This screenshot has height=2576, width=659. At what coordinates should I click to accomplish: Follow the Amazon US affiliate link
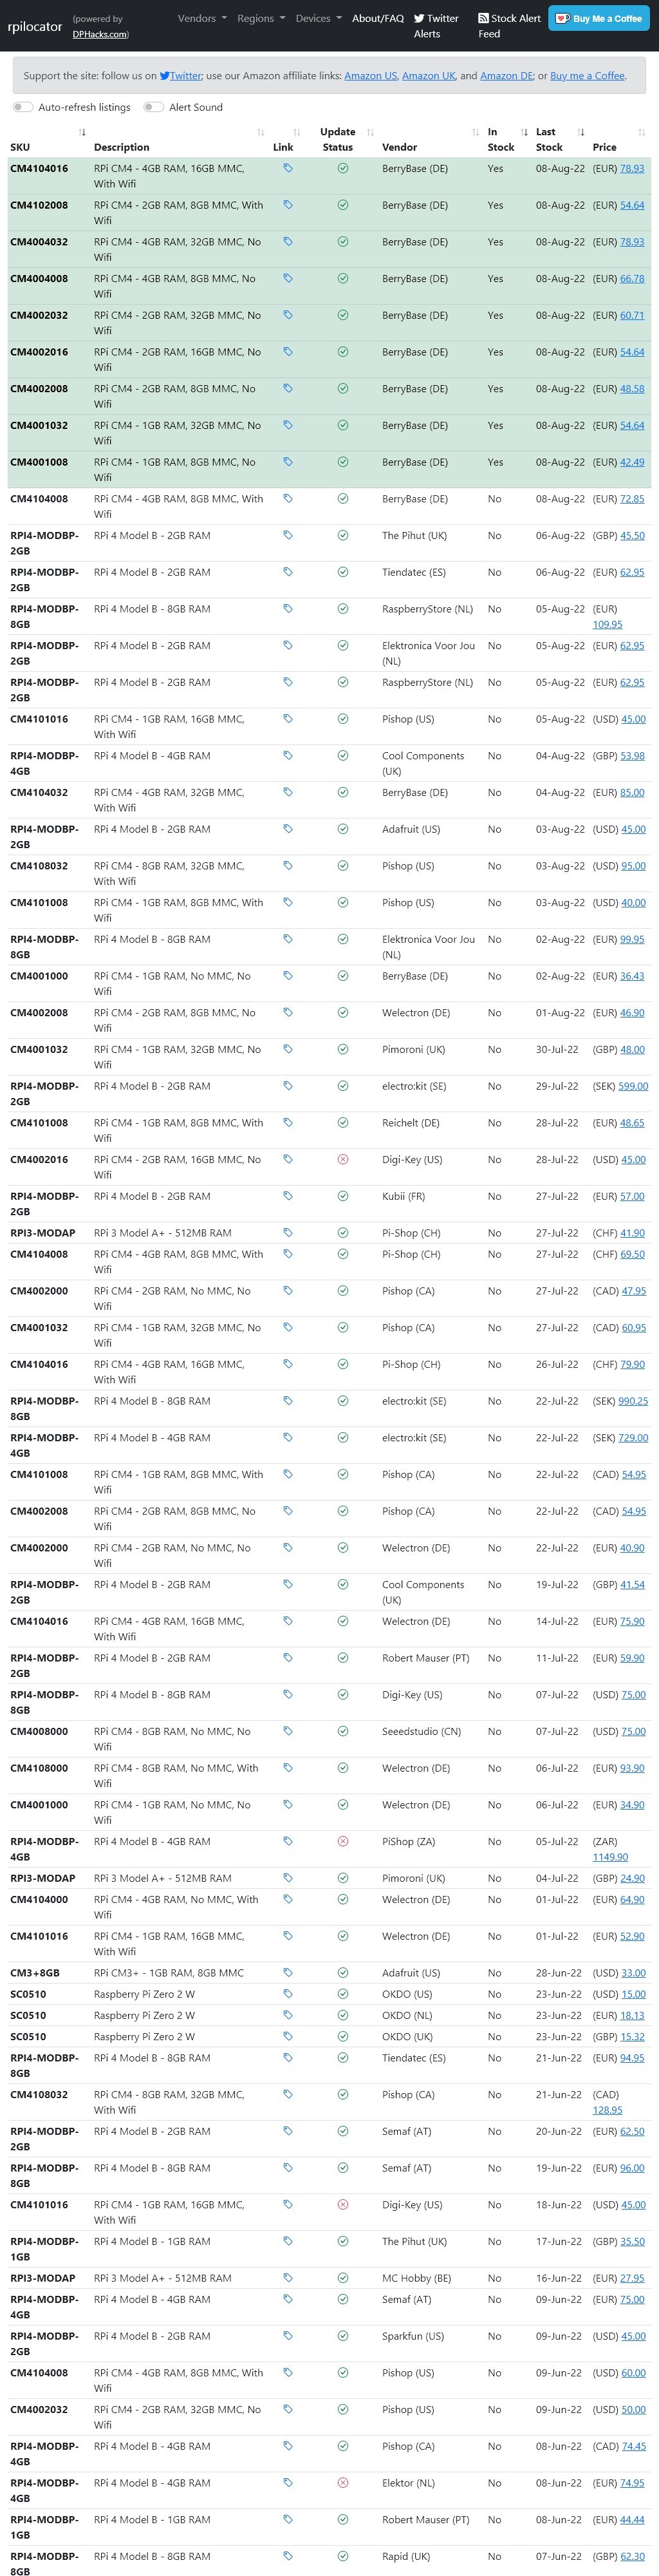point(370,76)
